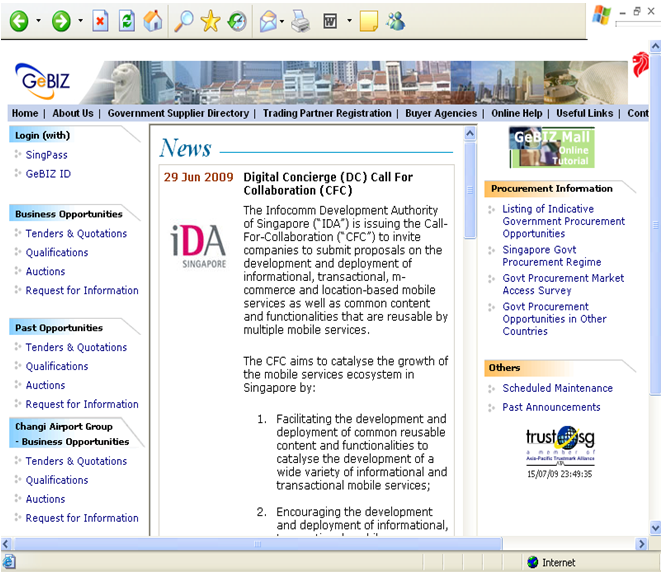Click the Internet zone globe in status bar

click(x=533, y=562)
